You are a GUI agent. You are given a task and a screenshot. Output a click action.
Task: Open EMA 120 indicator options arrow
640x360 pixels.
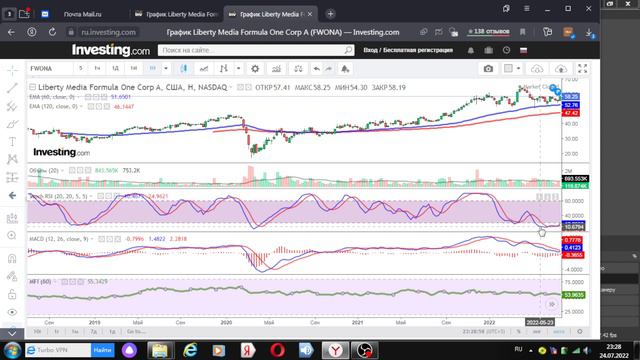(x=81, y=107)
